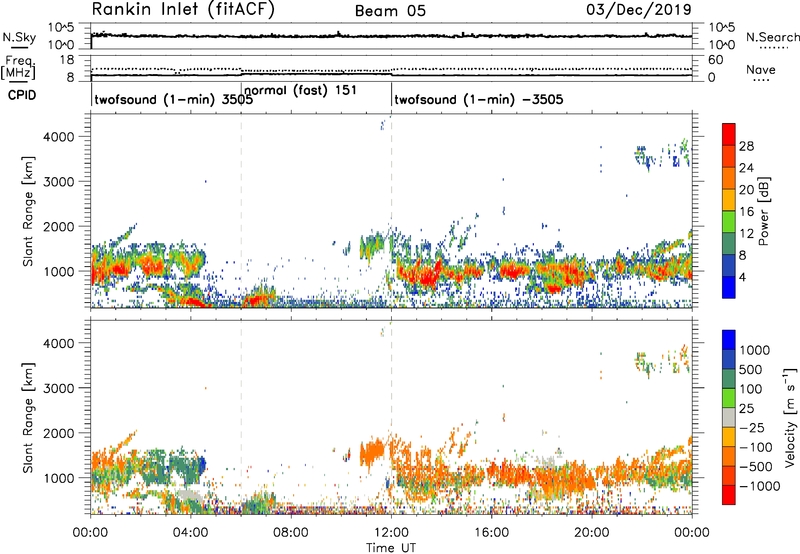Viewport: 800px width, 554px height.
Task: Click the '-1000' label on the velocity colorbar
Action: [759, 486]
